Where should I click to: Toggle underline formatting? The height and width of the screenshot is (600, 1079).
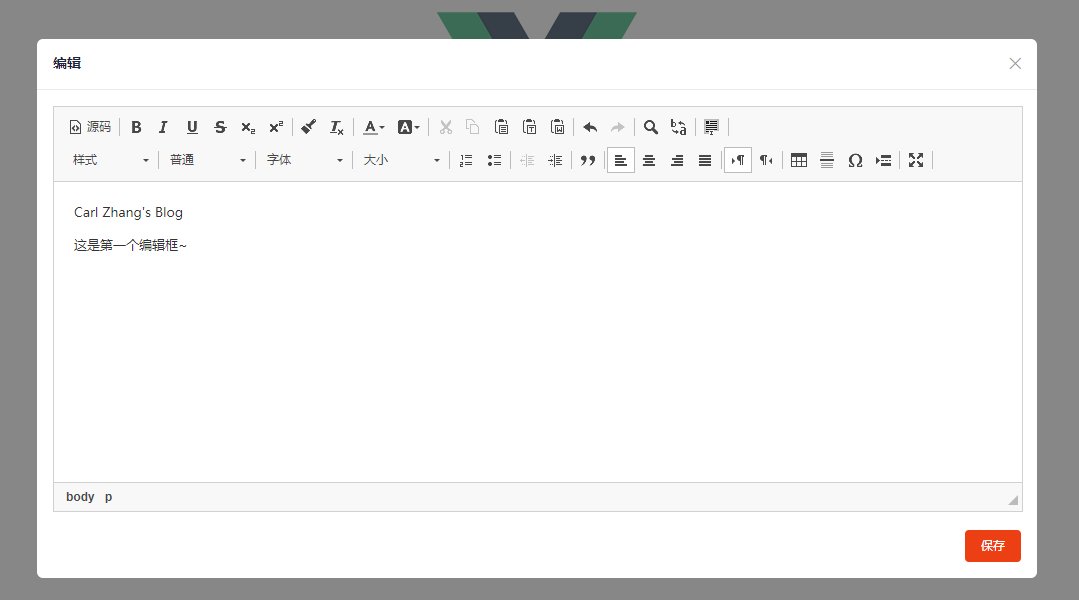(192, 127)
